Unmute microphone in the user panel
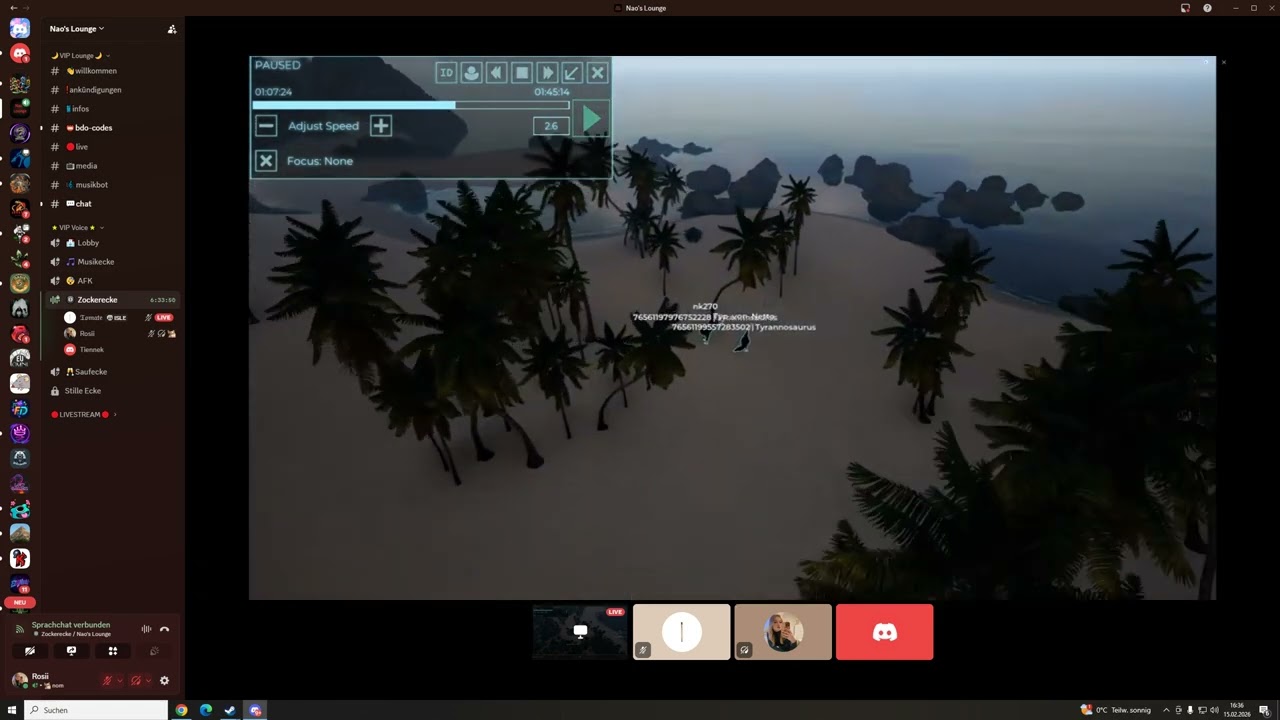This screenshot has height=720, width=1280. (107, 681)
